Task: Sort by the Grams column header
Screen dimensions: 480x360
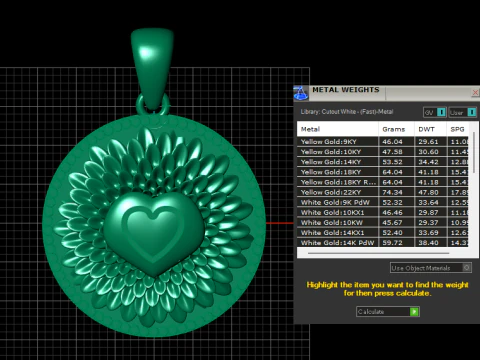Action: (x=396, y=129)
